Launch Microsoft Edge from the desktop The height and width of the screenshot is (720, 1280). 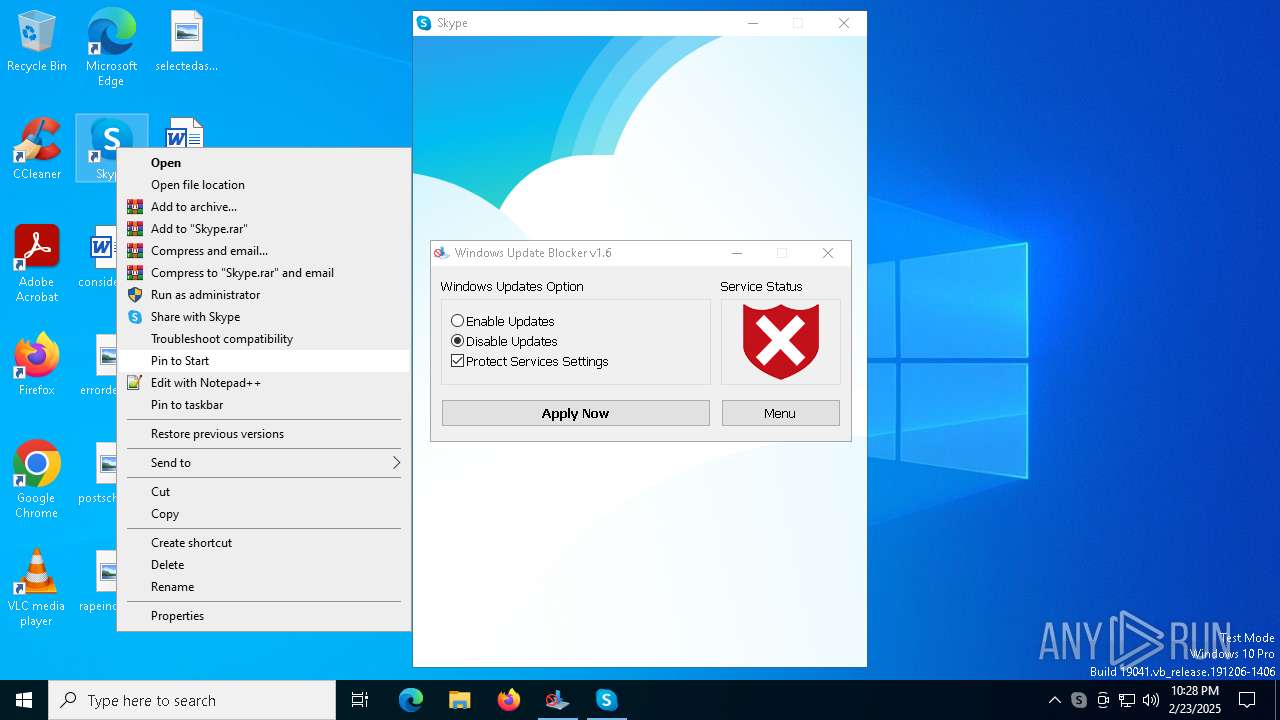coord(111,48)
